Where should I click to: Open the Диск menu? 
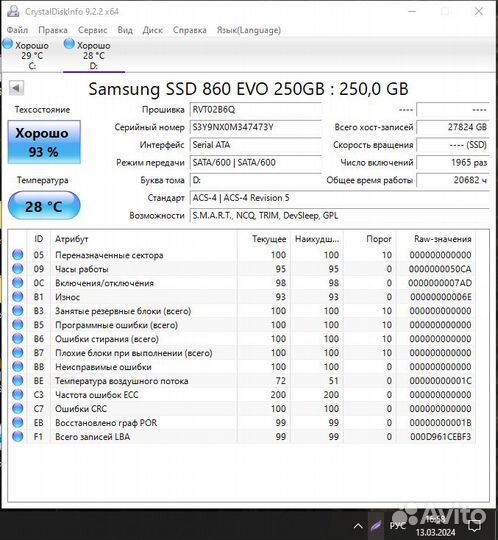(x=153, y=30)
